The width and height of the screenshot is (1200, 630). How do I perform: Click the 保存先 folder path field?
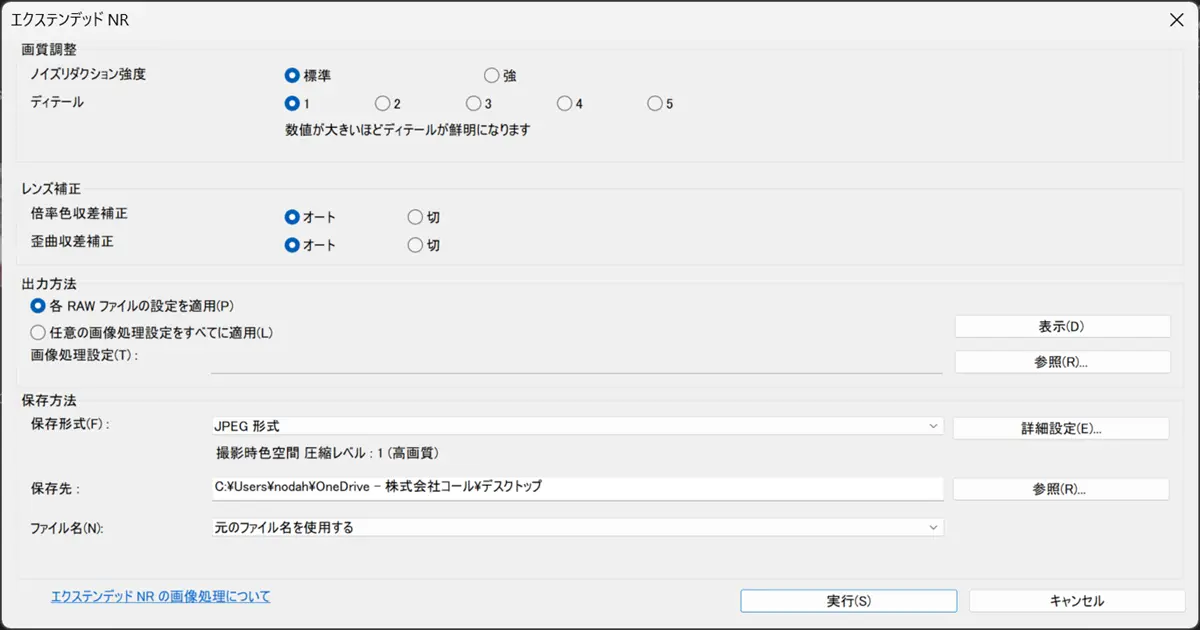pos(576,487)
